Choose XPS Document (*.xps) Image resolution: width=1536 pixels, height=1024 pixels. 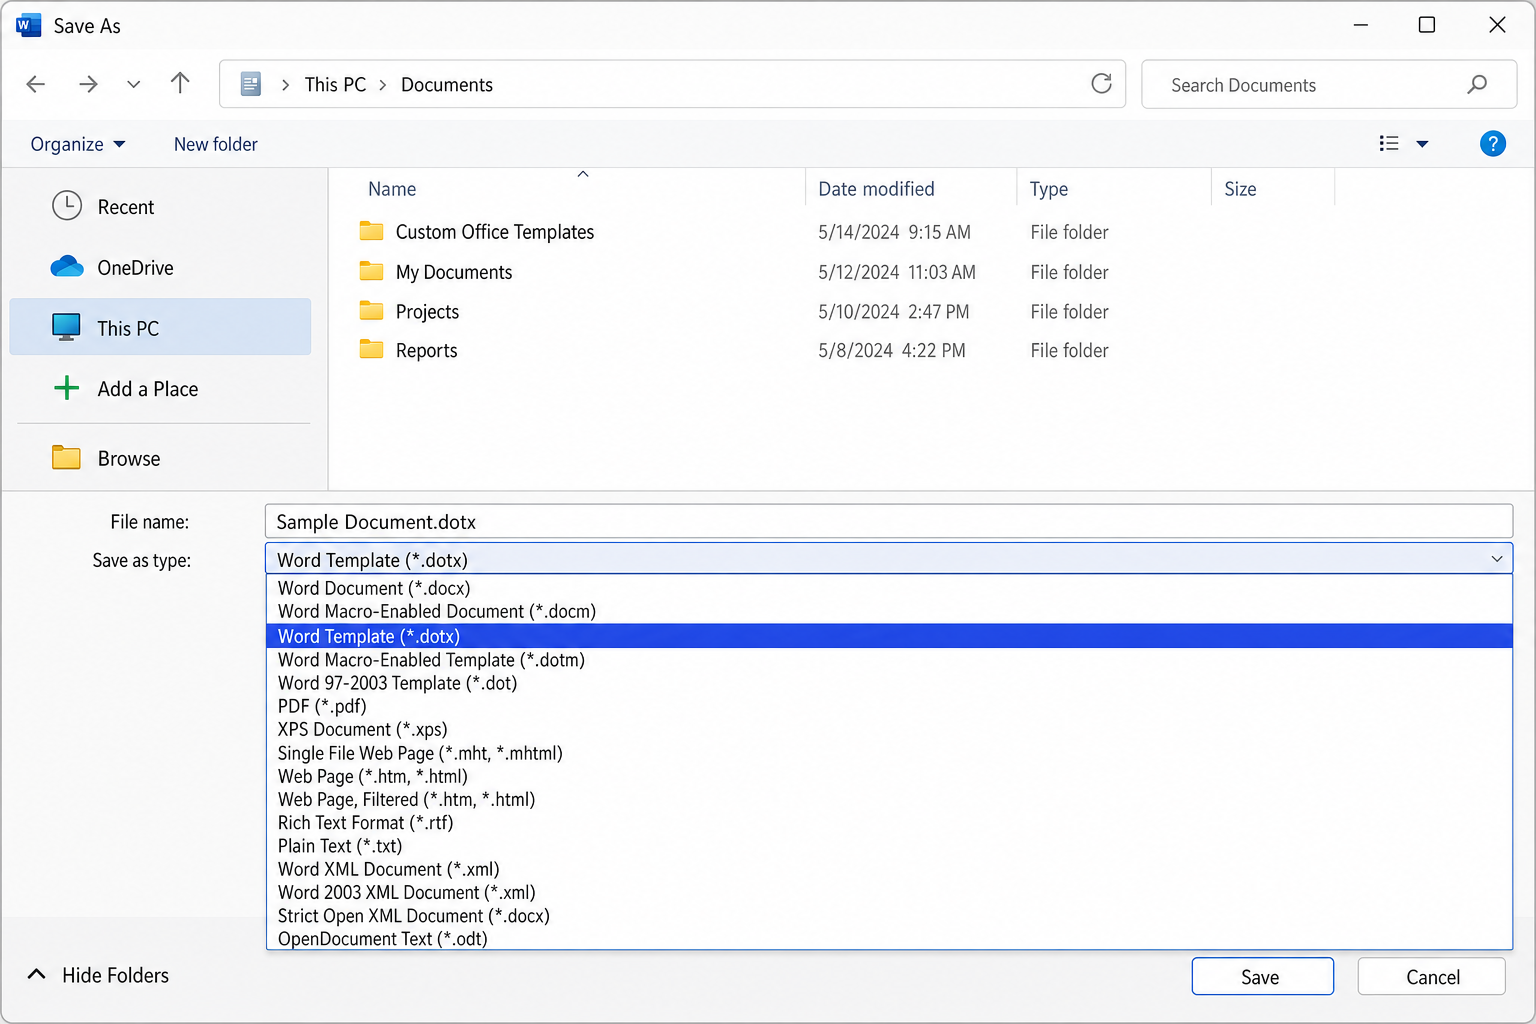(x=889, y=729)
